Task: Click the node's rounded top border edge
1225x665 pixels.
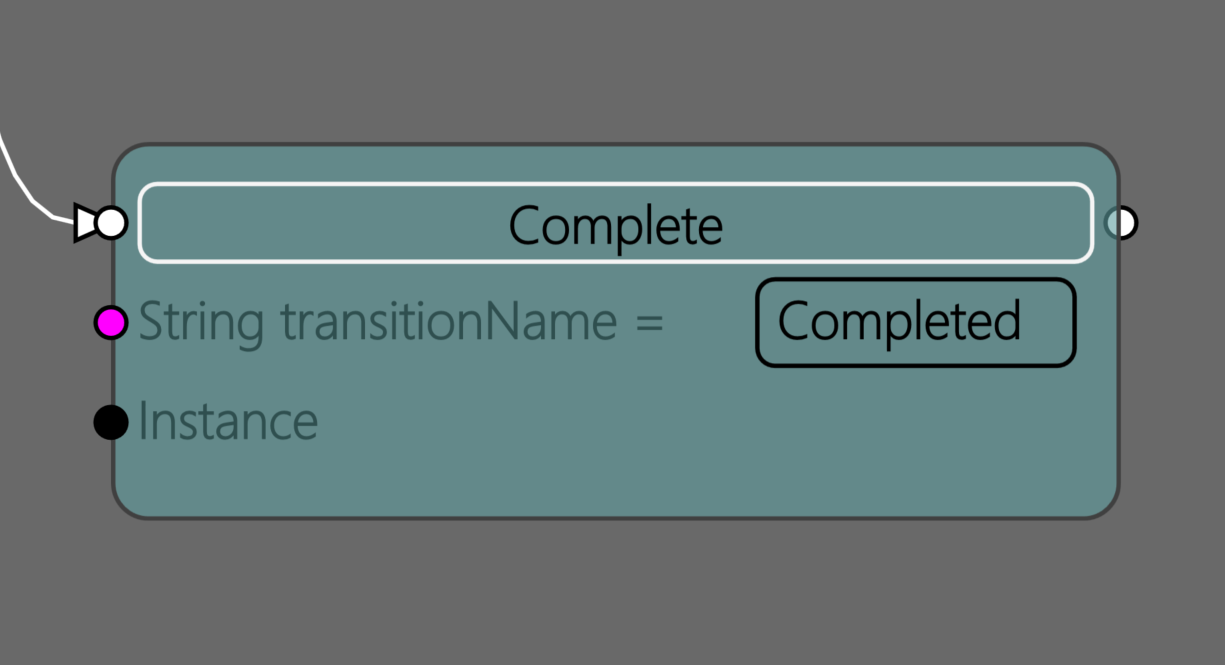Action: [x=600, y=146]
